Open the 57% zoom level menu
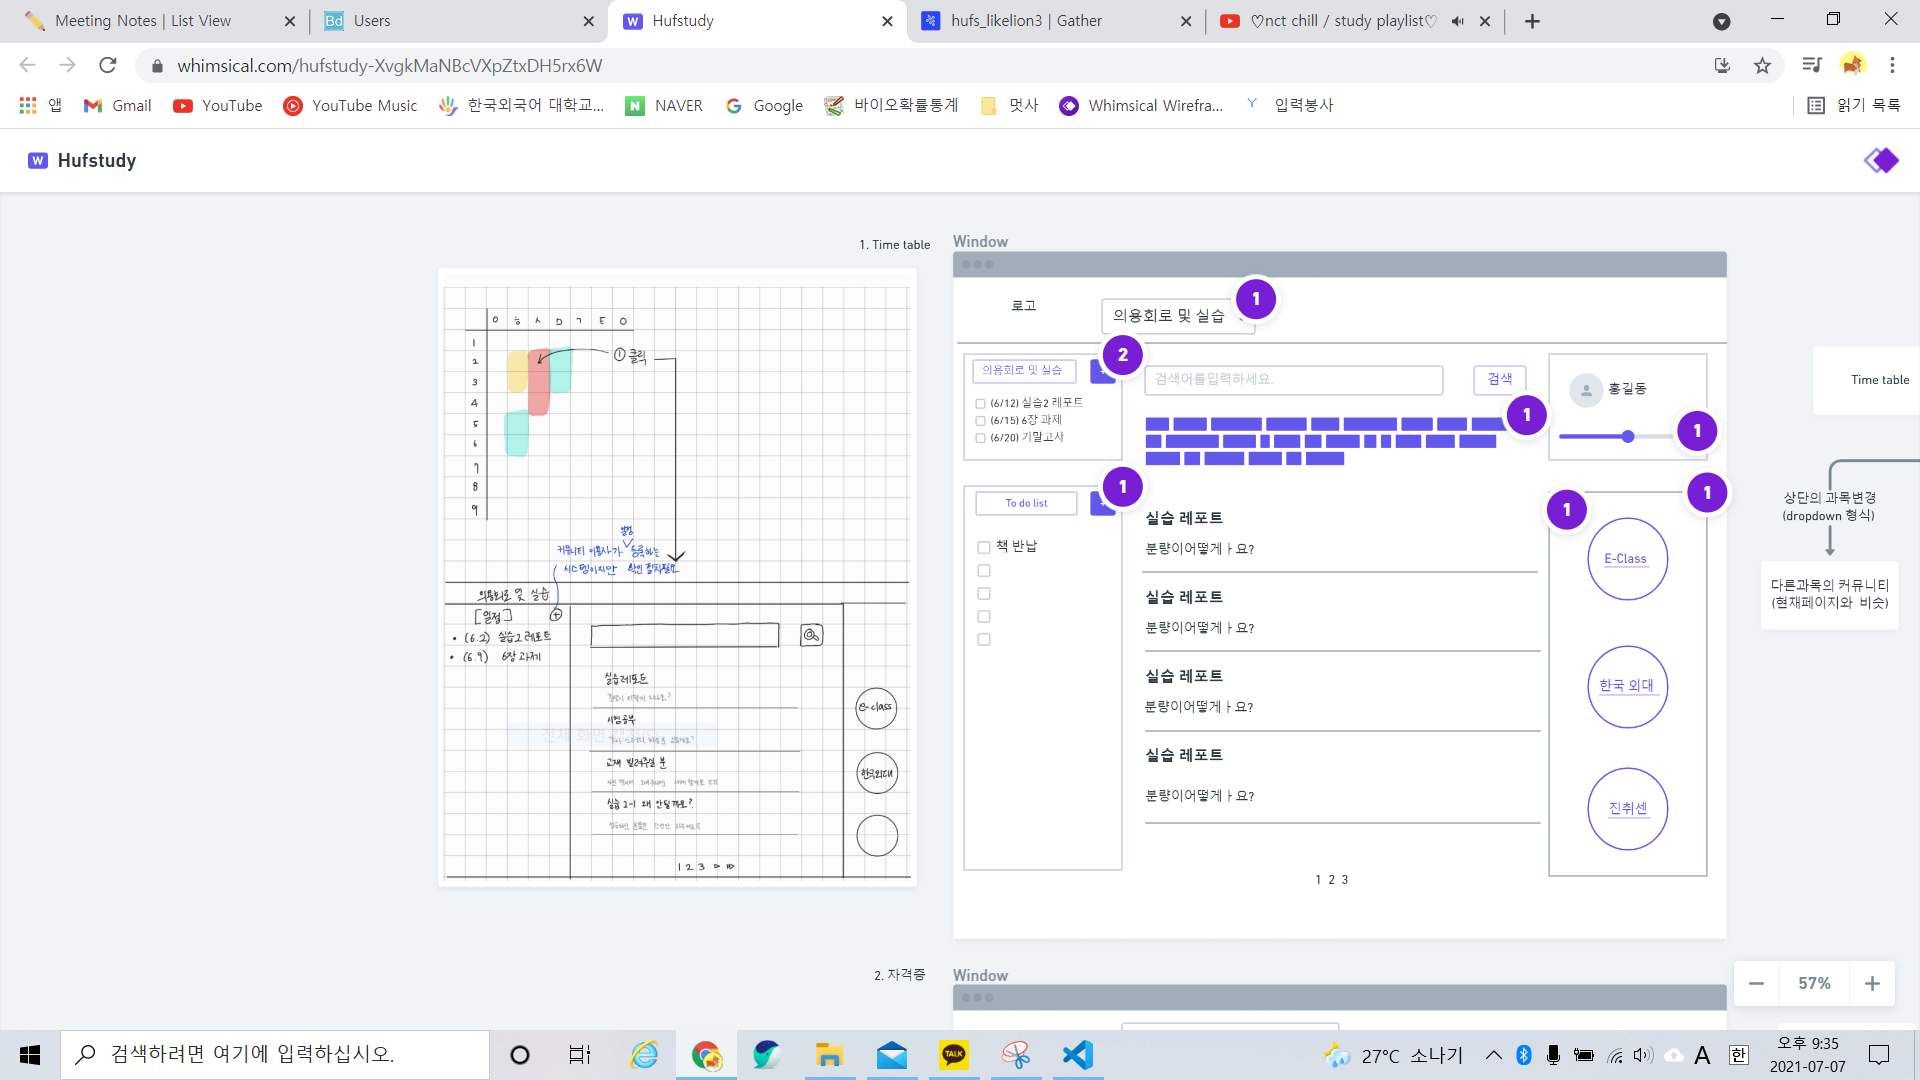 [x=1814, y=984]
